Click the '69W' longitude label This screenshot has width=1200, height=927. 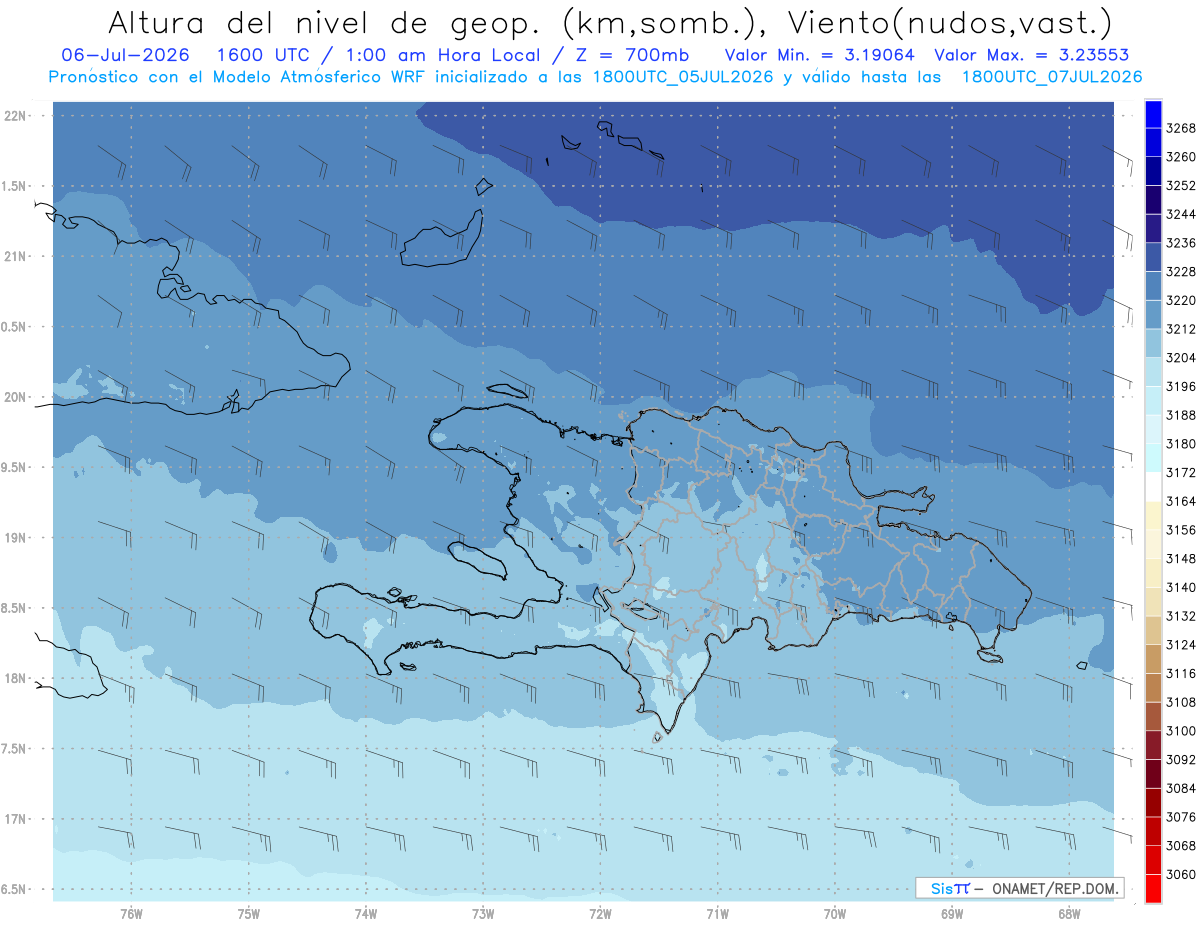click(x=952, y=914)
